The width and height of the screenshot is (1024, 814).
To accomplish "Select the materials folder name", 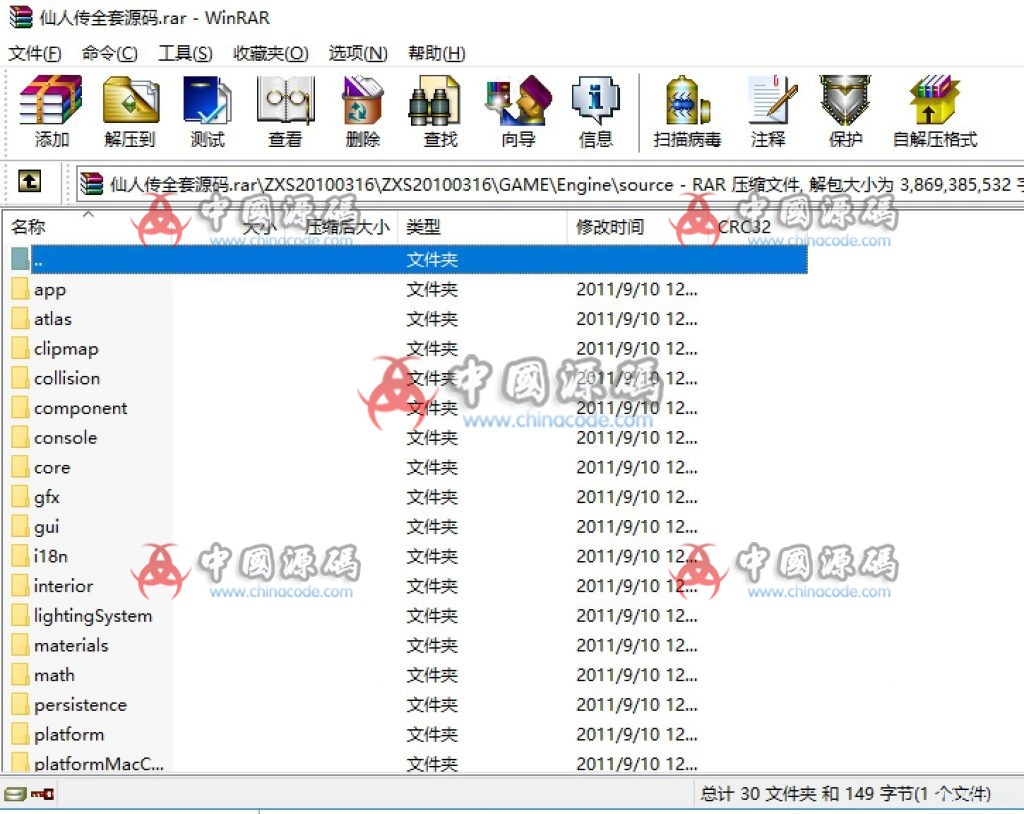I will click(71, 645).
